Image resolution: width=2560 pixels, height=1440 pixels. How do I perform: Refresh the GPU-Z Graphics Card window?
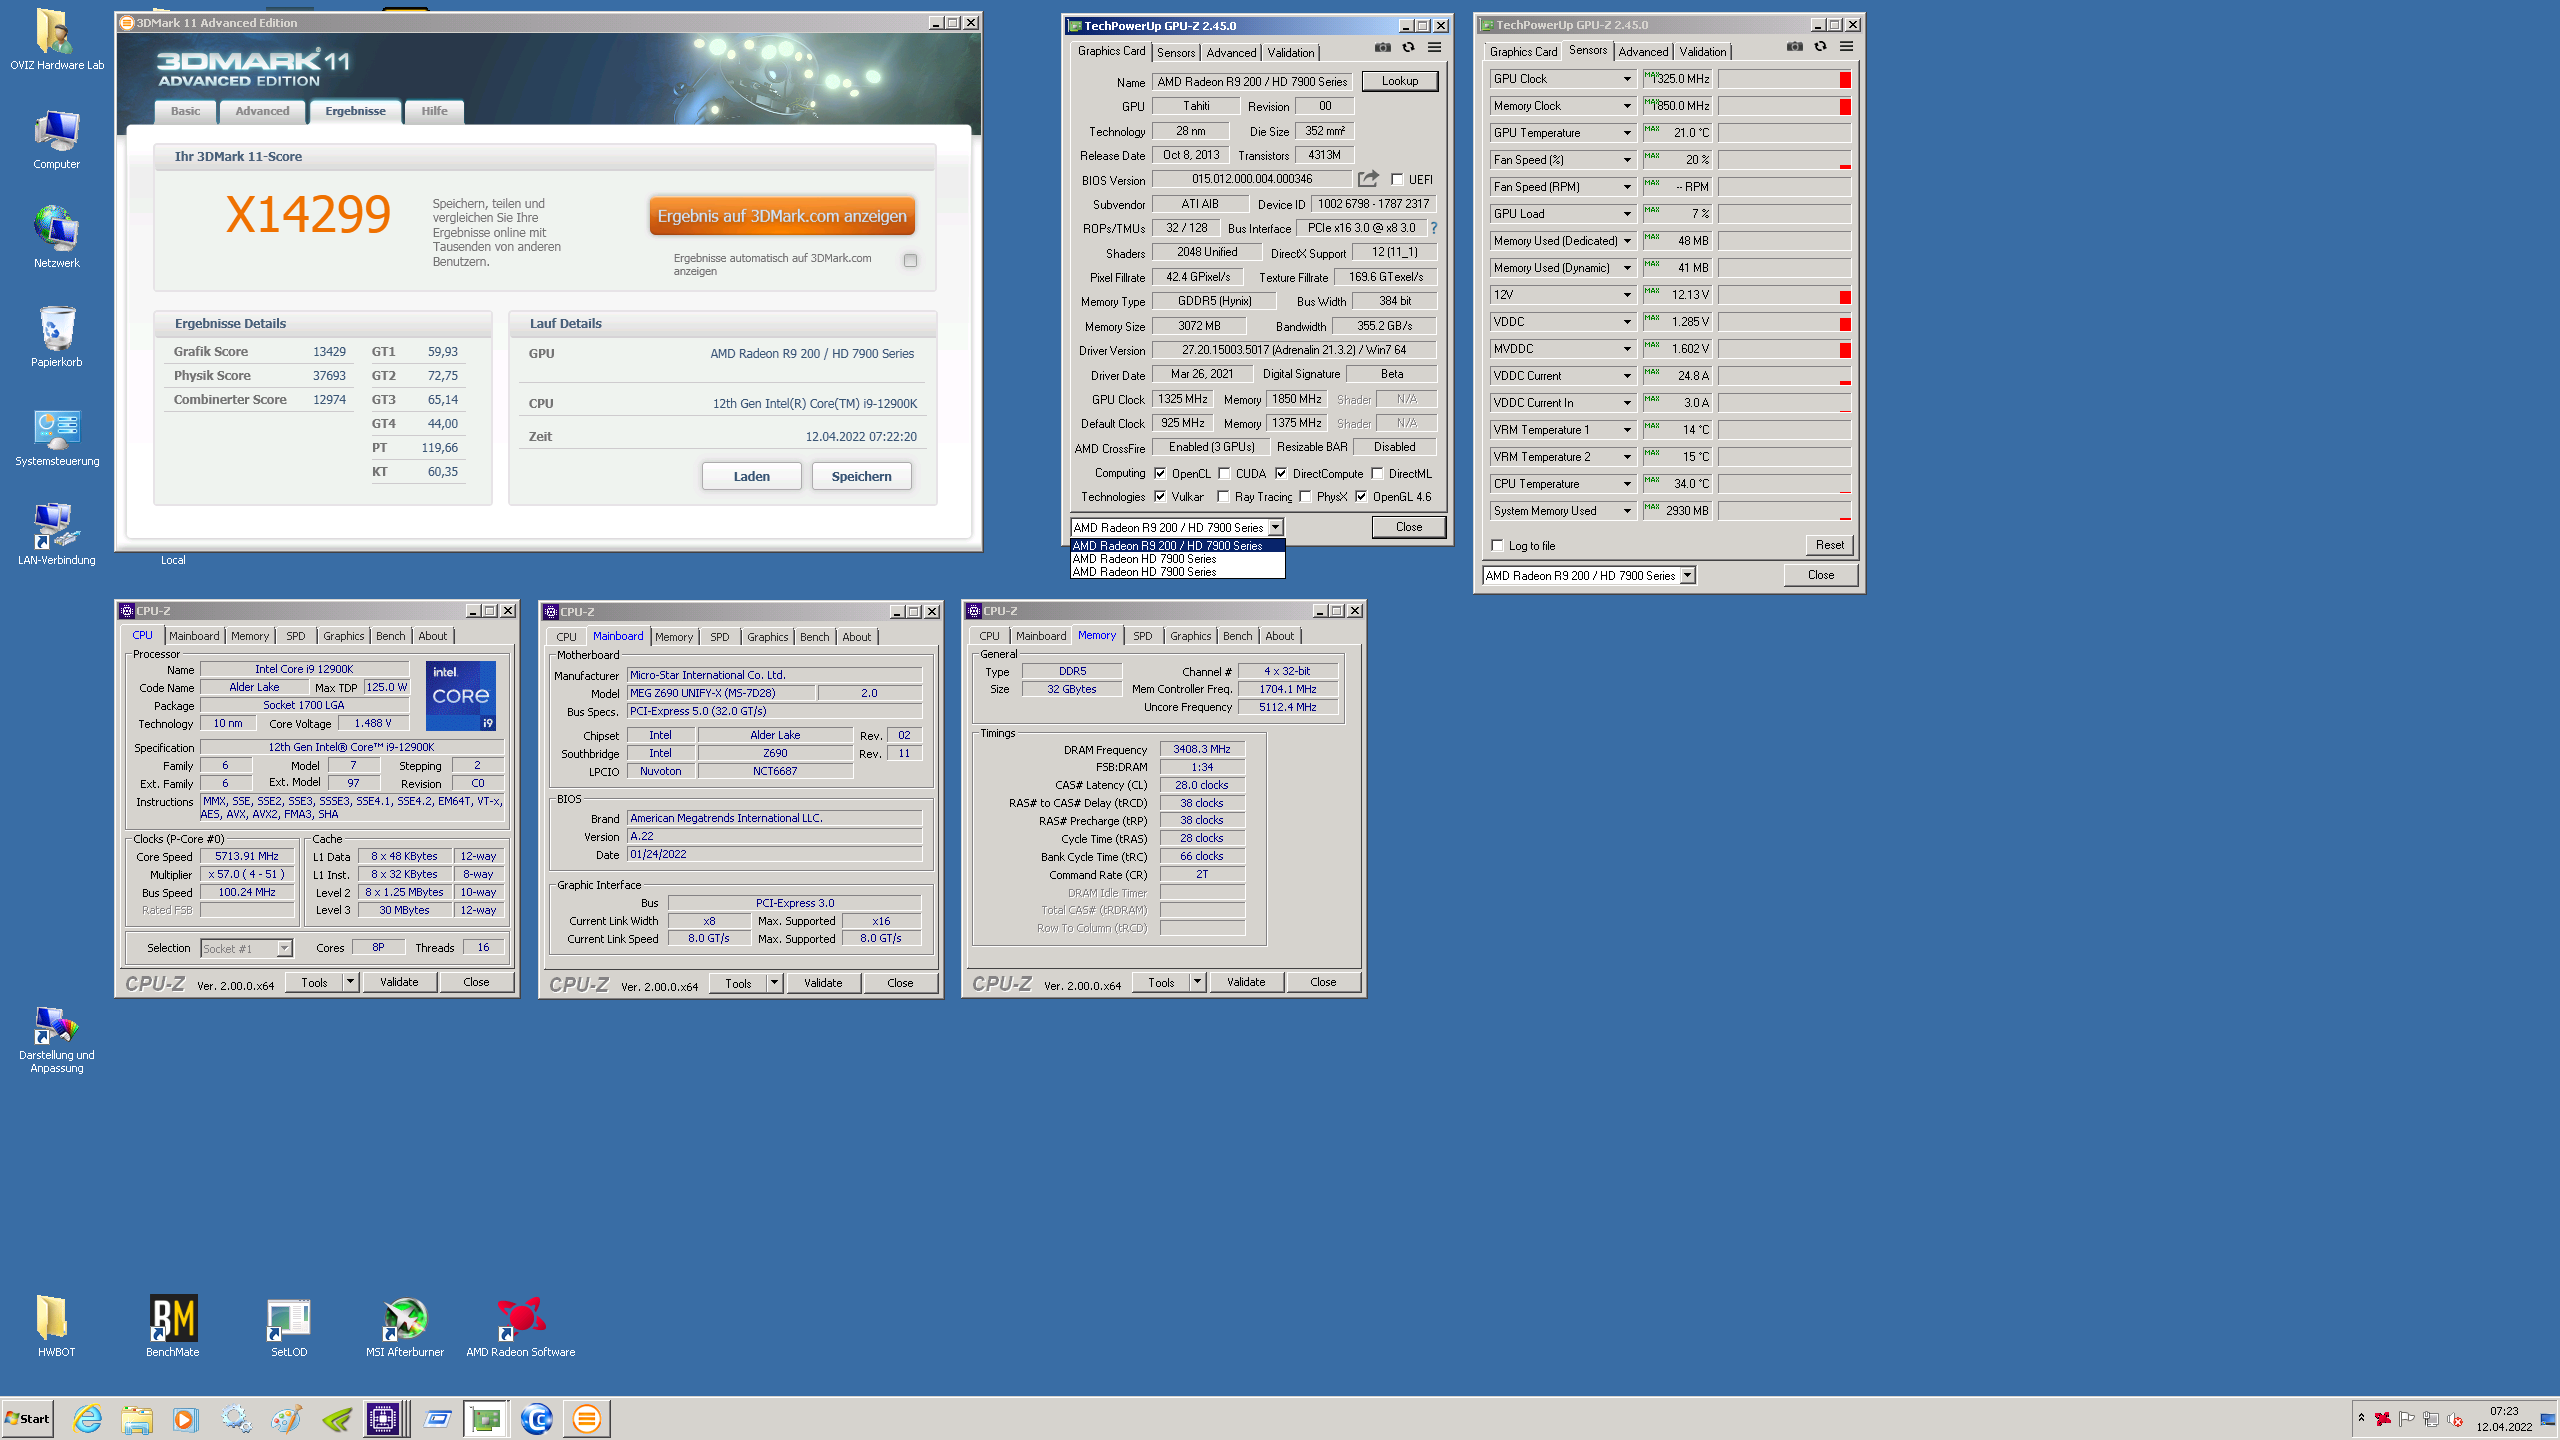click(1408, 48)
